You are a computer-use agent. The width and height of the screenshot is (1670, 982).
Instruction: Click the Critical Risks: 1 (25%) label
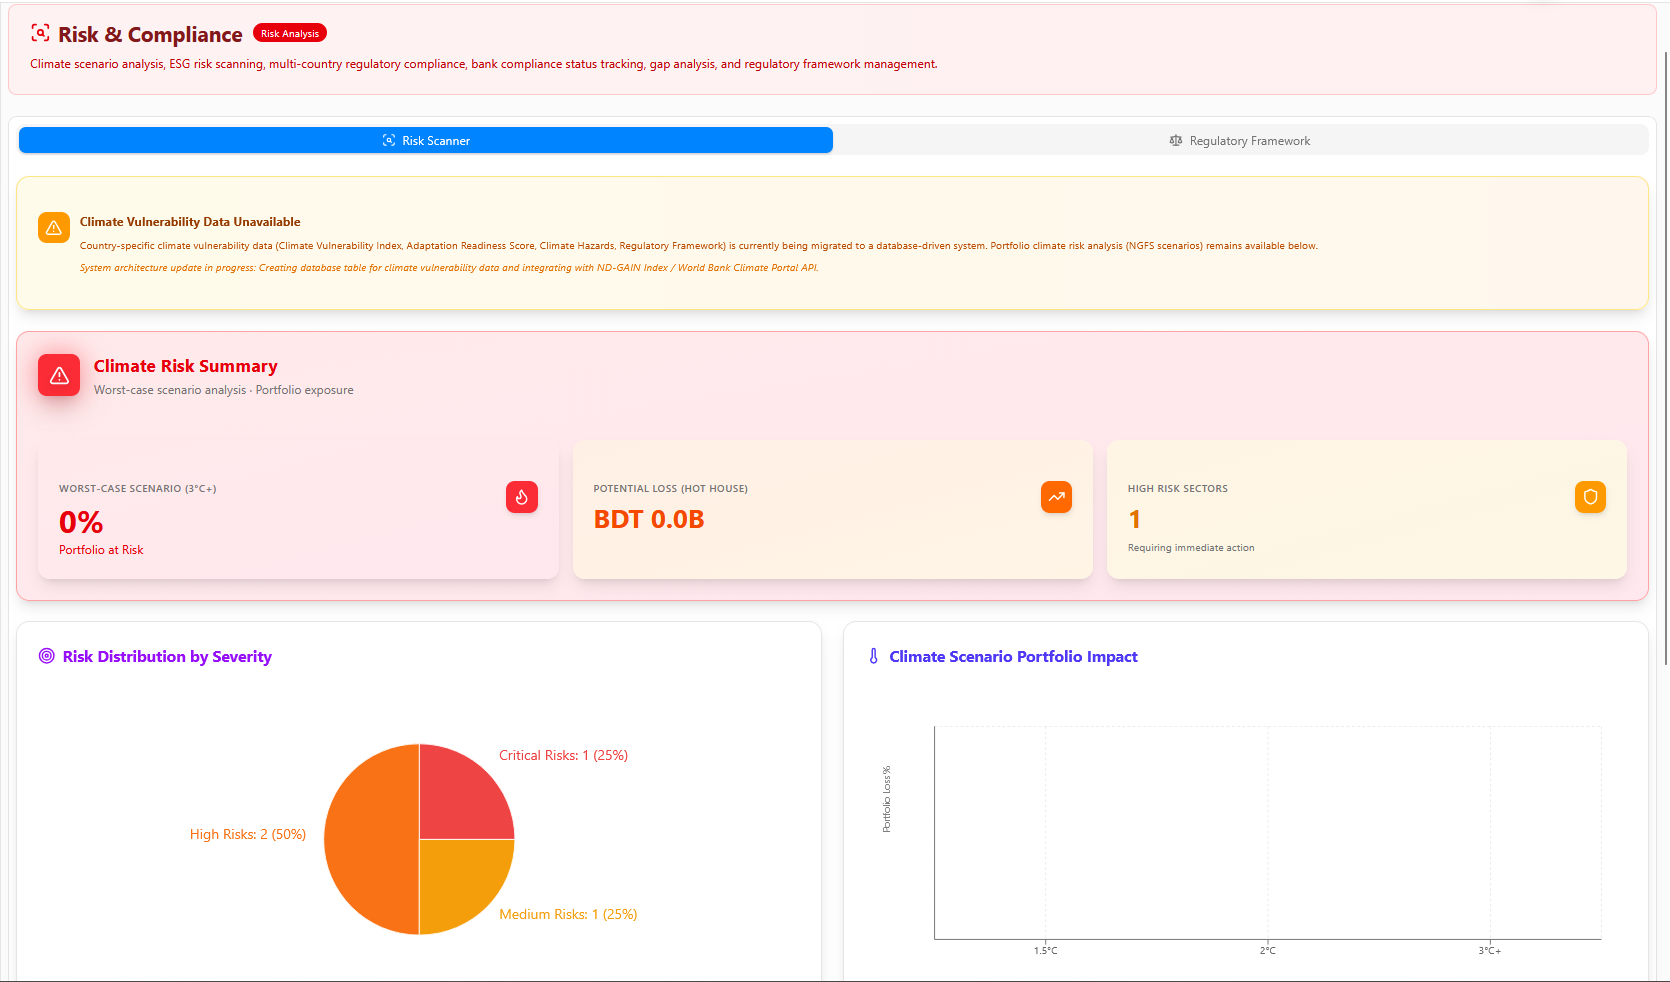click(563, 755)
